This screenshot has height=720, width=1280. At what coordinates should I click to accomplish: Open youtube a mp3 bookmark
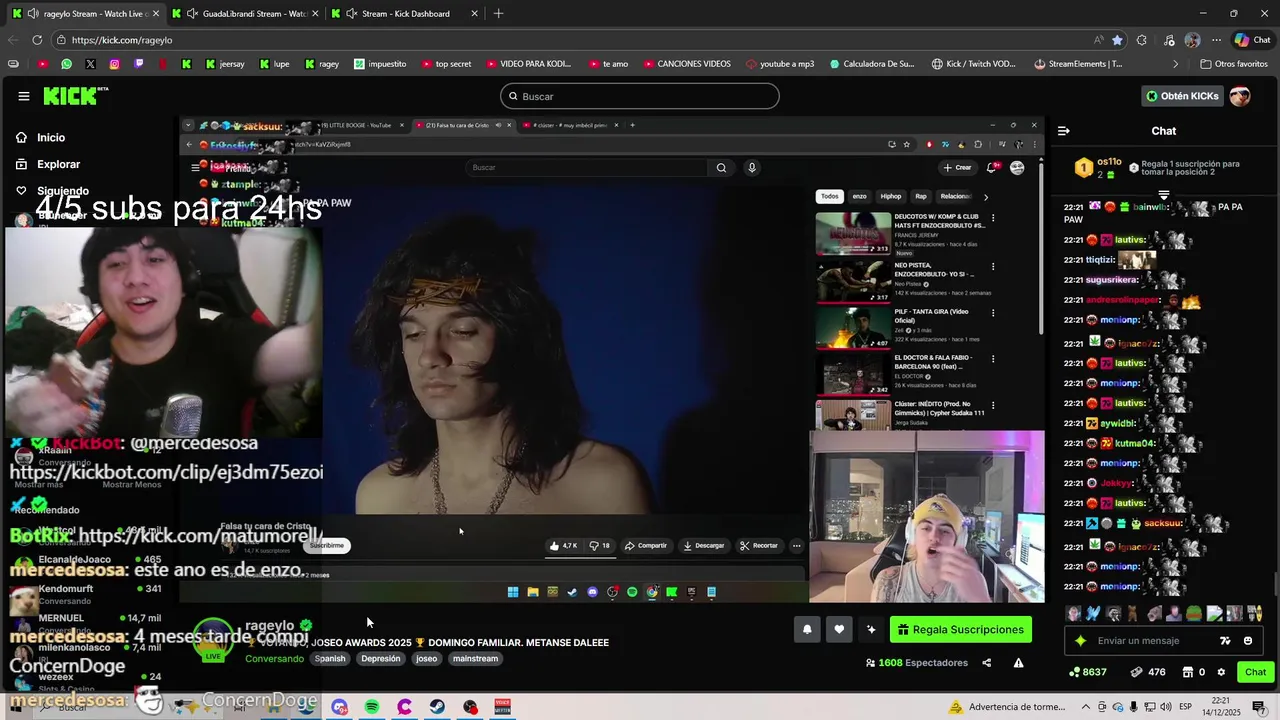780,64
